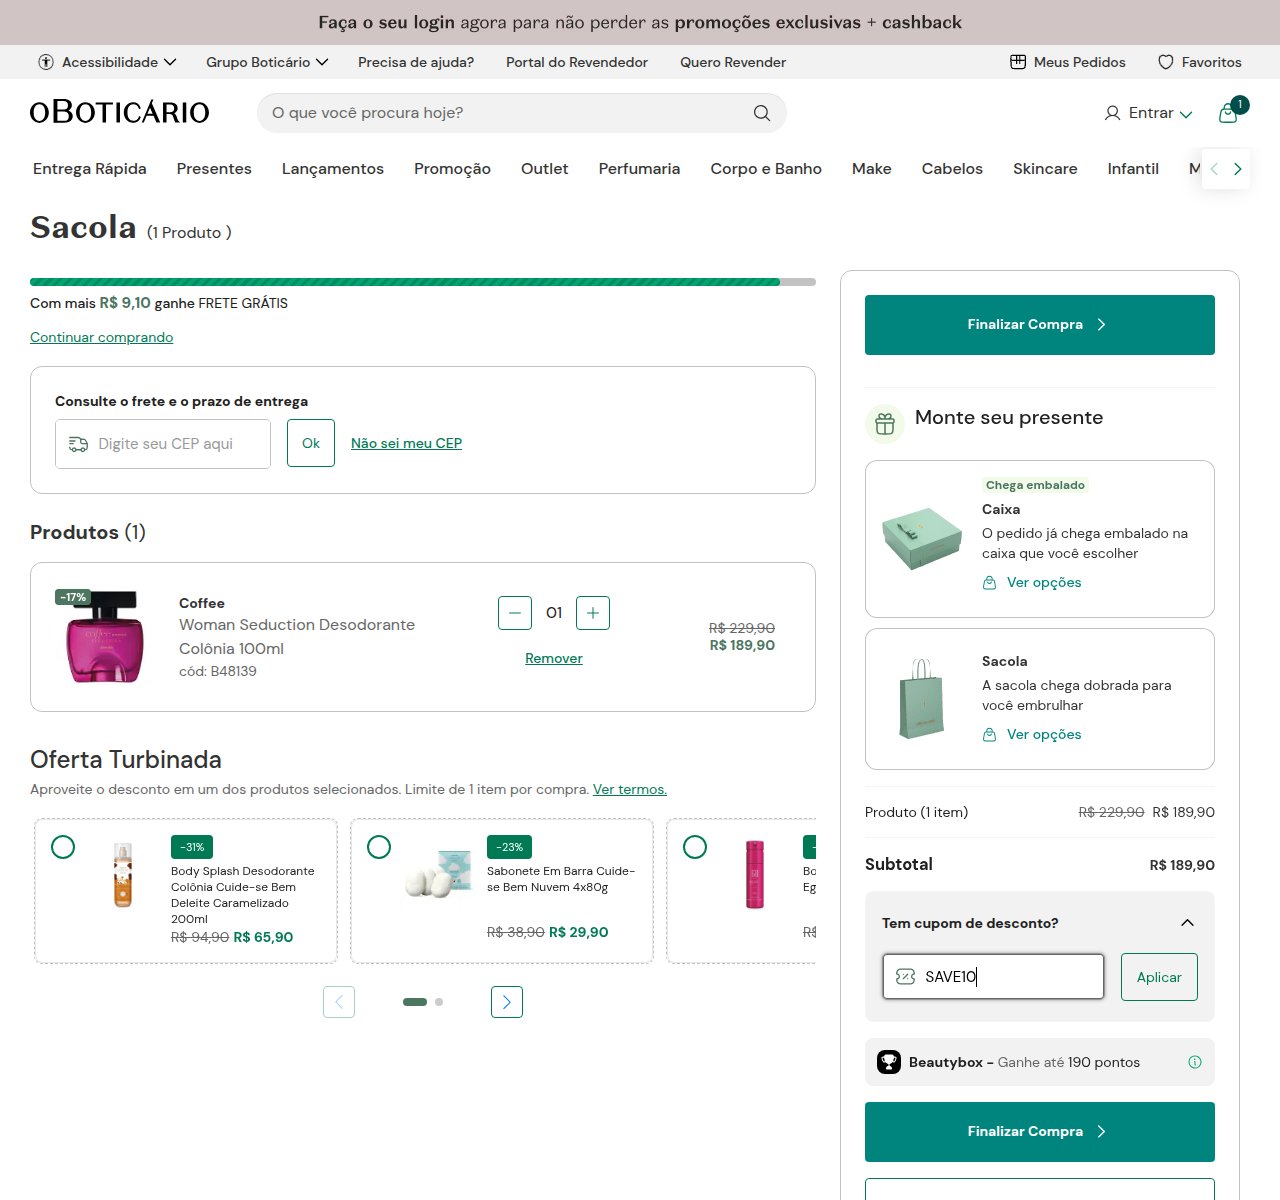Select the Body Splash Caramelizado offer radio
The width and height of the screenshot is (1280, 1200).
click(x=63, y=847)
